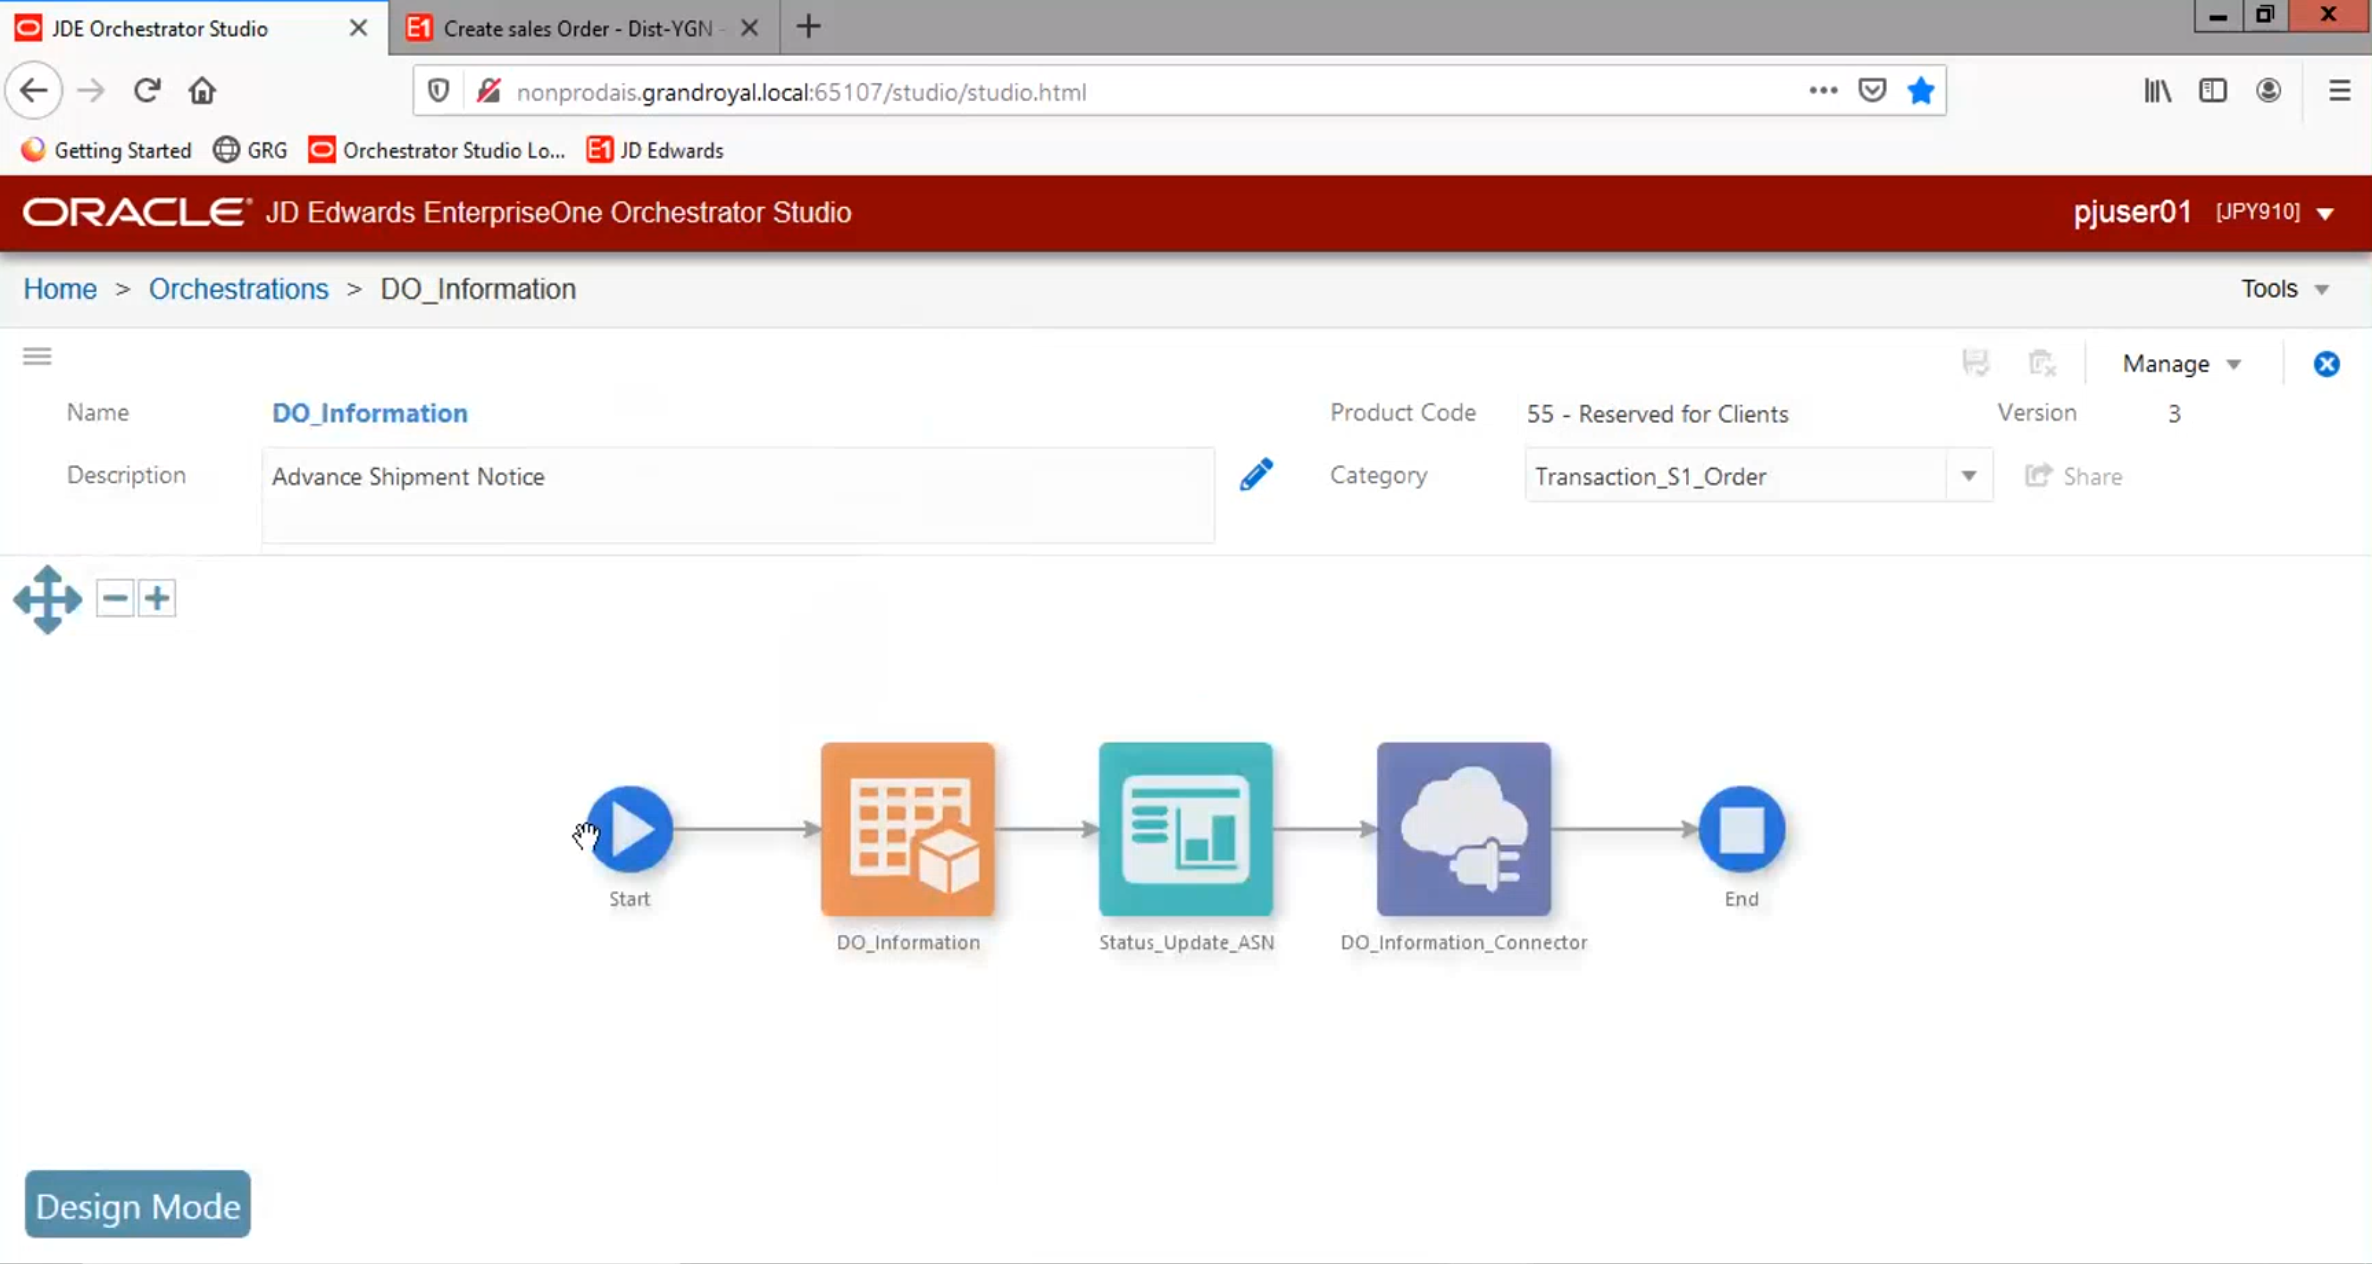Expand the Category dropdown
This screenshot has height=1264, width=2372.
[1968, 476]
